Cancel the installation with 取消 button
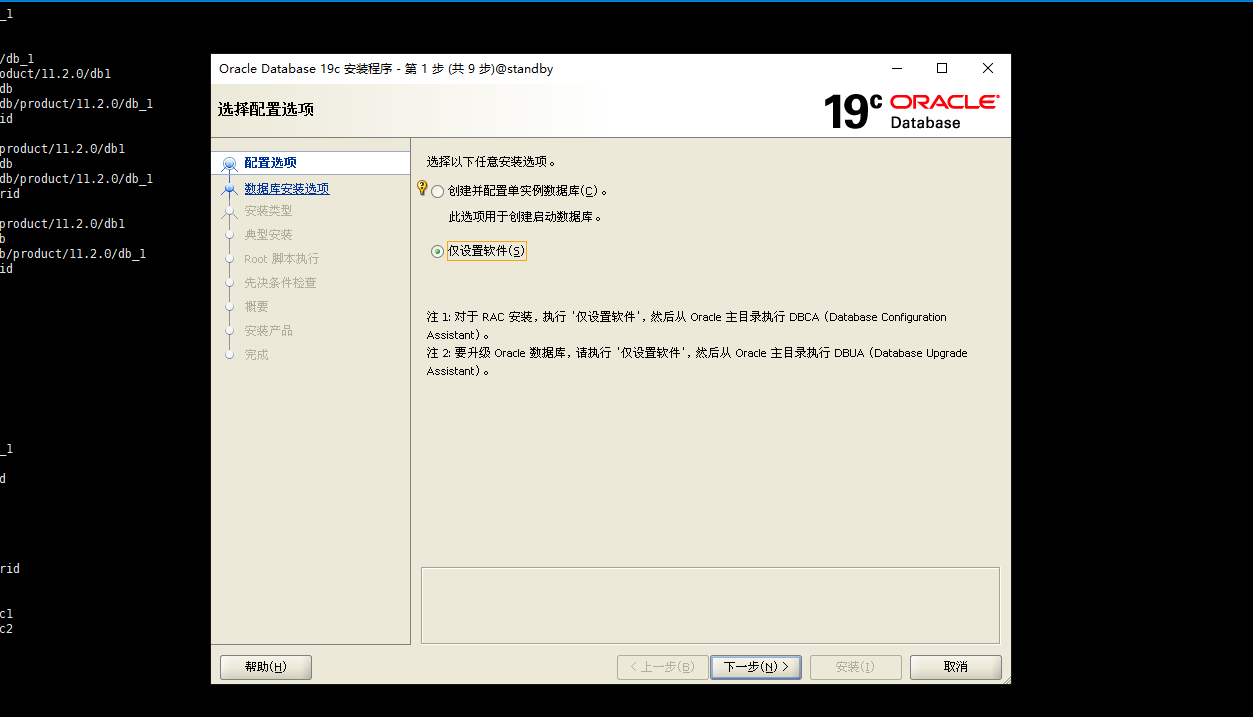Viewport: 1253px width, 717px height. 955,667
